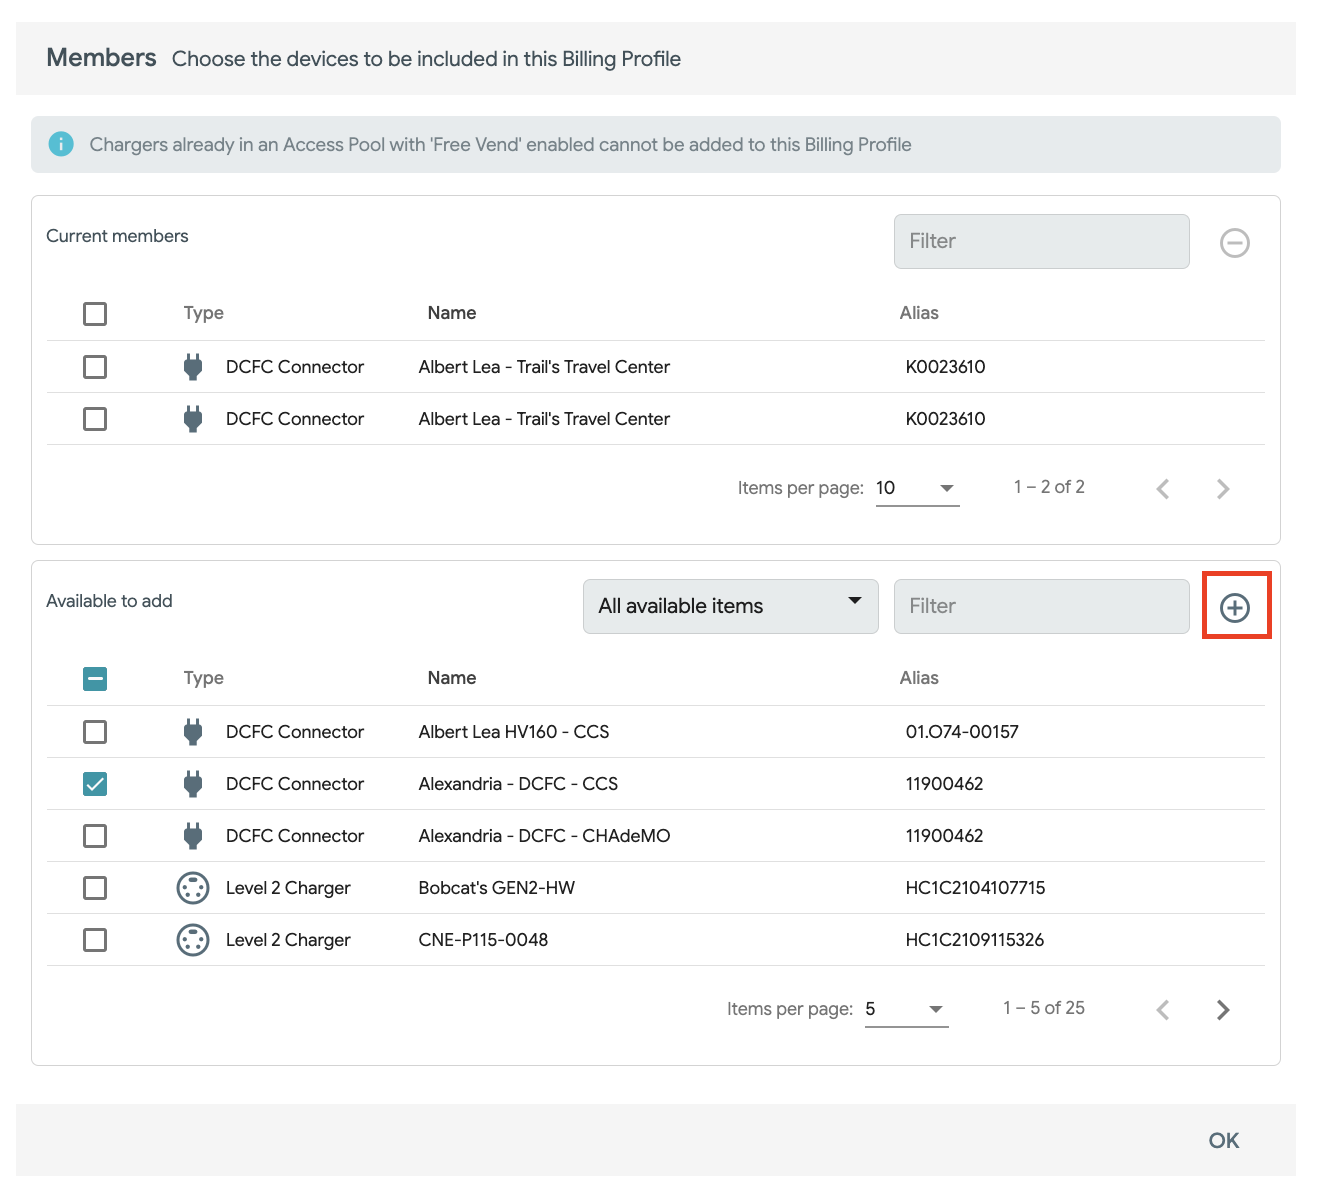Go to previous page of available items
1320x1196 pixels.
[1163, 1009]
